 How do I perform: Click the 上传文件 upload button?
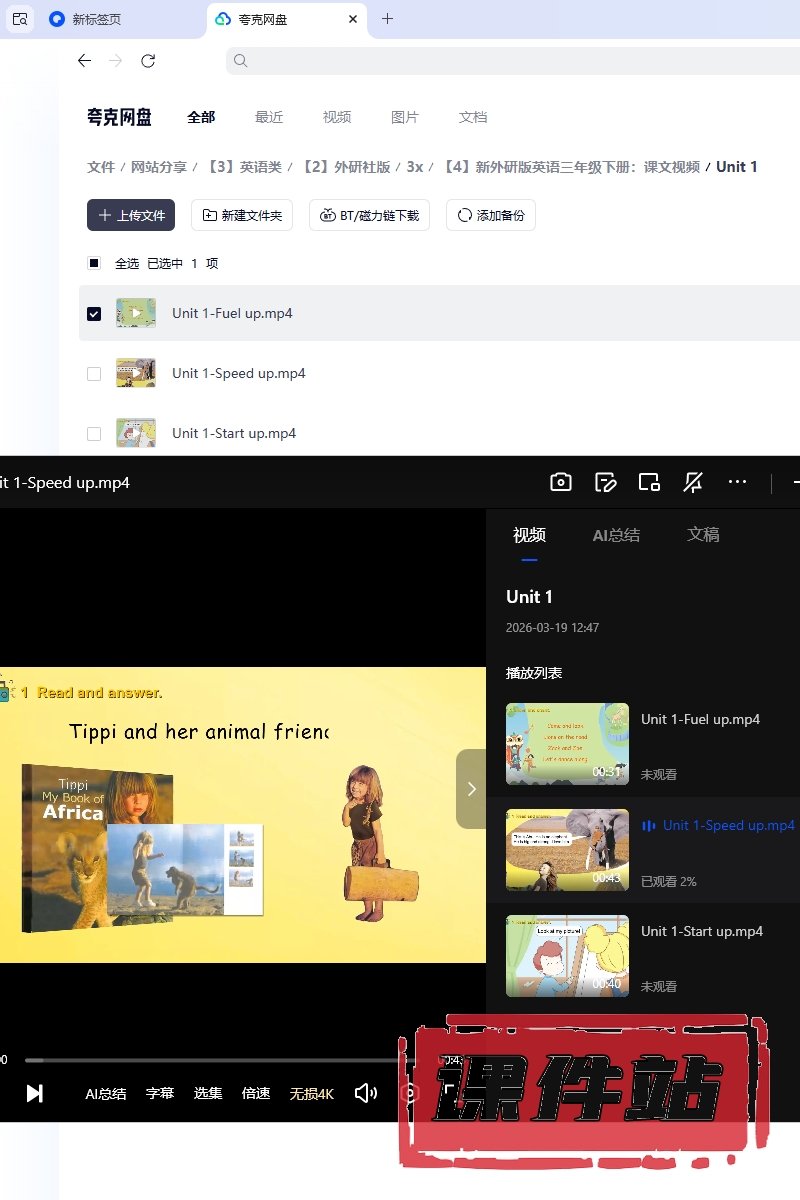click(x=131, y=215)
